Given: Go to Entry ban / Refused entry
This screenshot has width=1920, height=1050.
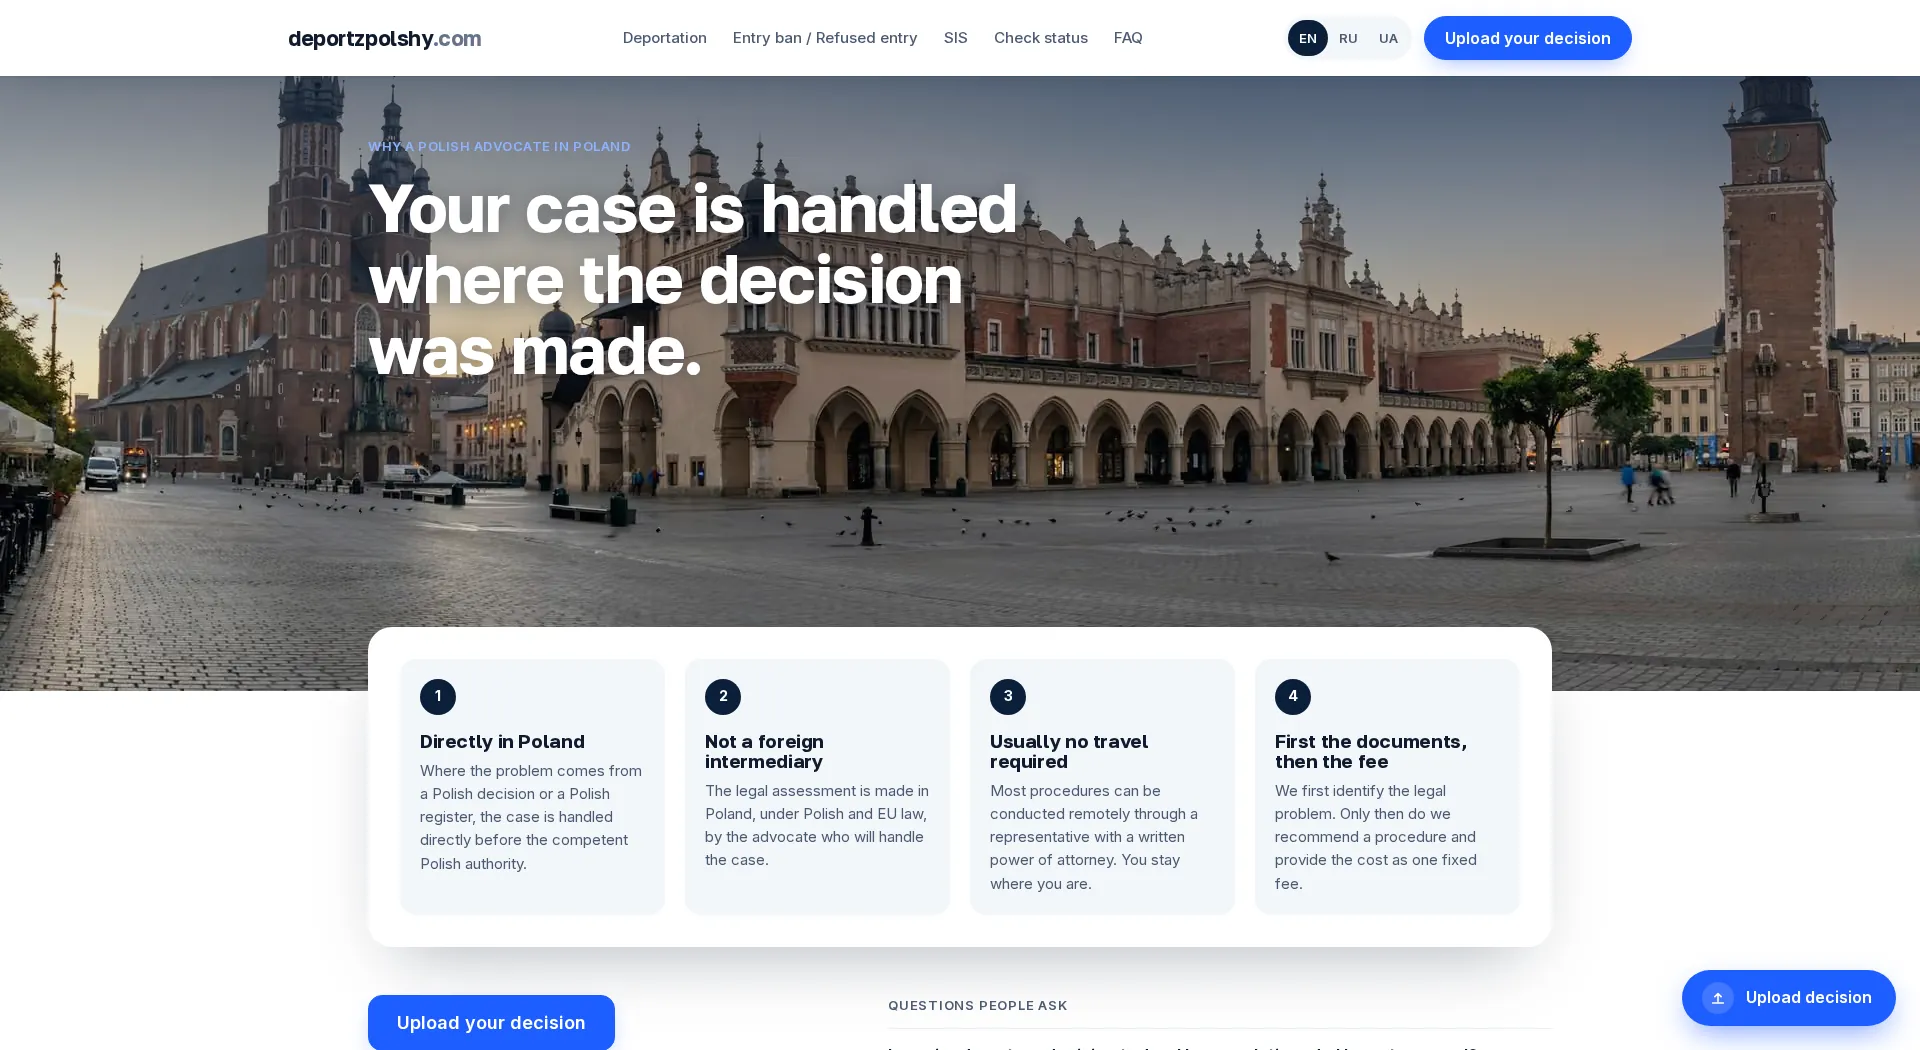Looking at the screenshot, I should [x=825, y=38].
